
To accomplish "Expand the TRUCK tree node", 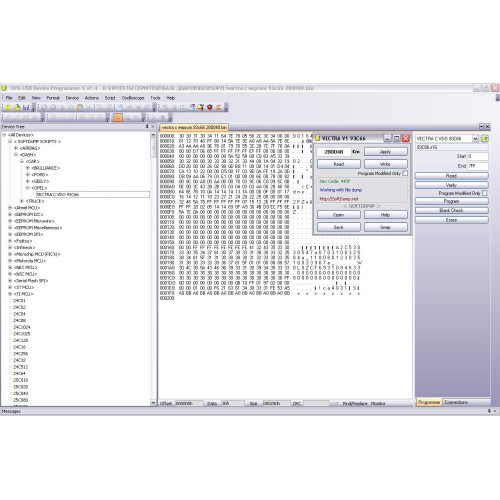I will pyautogui.click(x=22, y=201).
